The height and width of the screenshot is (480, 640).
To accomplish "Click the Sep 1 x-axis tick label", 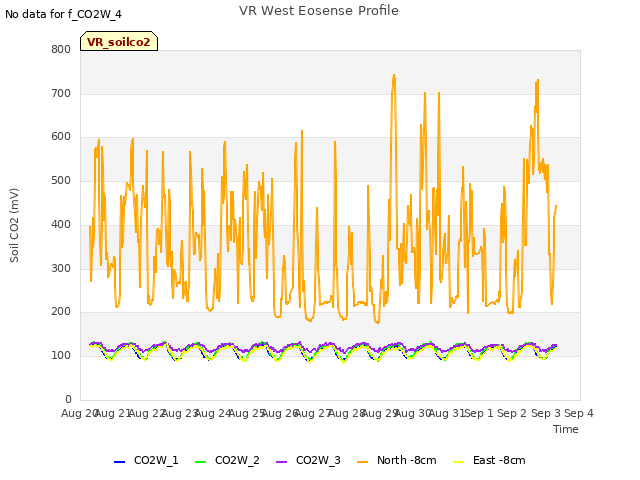I will pyautogui.click(x=479, y=413).
